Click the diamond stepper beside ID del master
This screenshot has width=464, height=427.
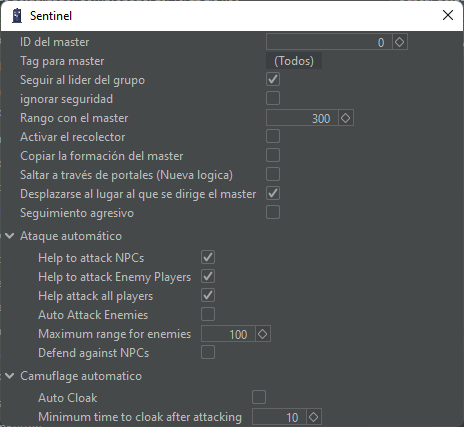tap(399, 42)
